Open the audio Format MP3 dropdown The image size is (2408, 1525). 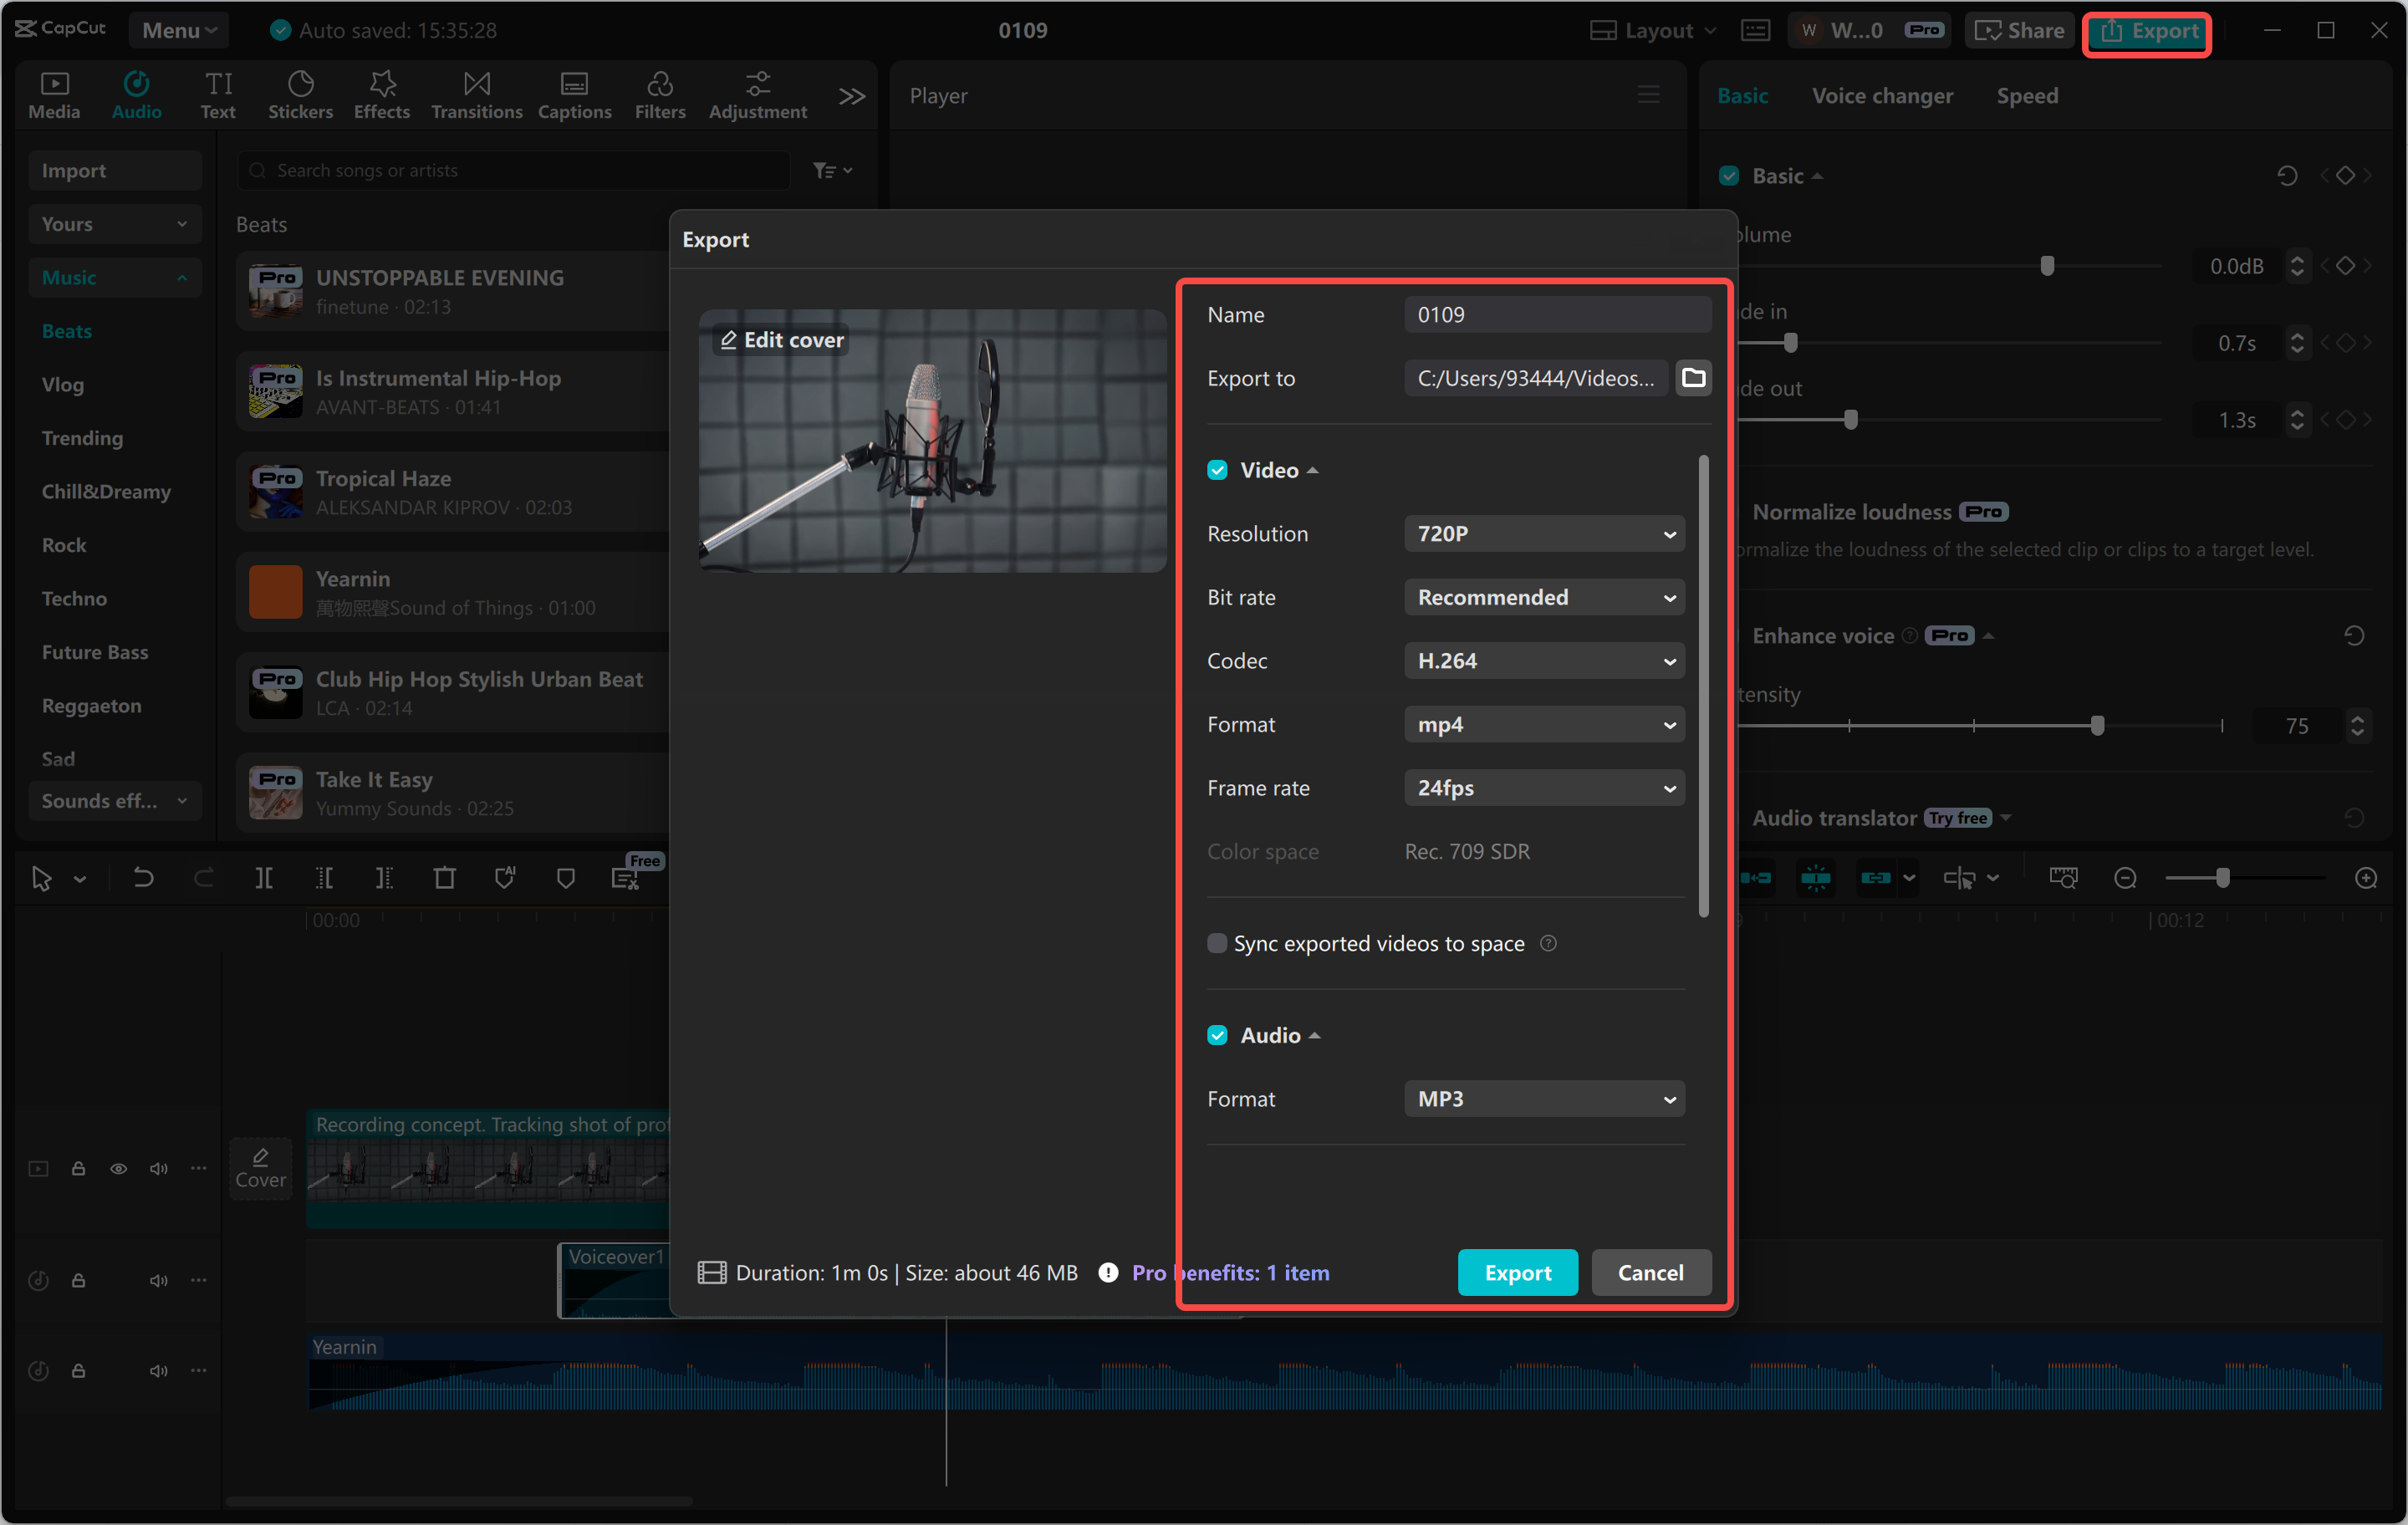point(1543,1099)
